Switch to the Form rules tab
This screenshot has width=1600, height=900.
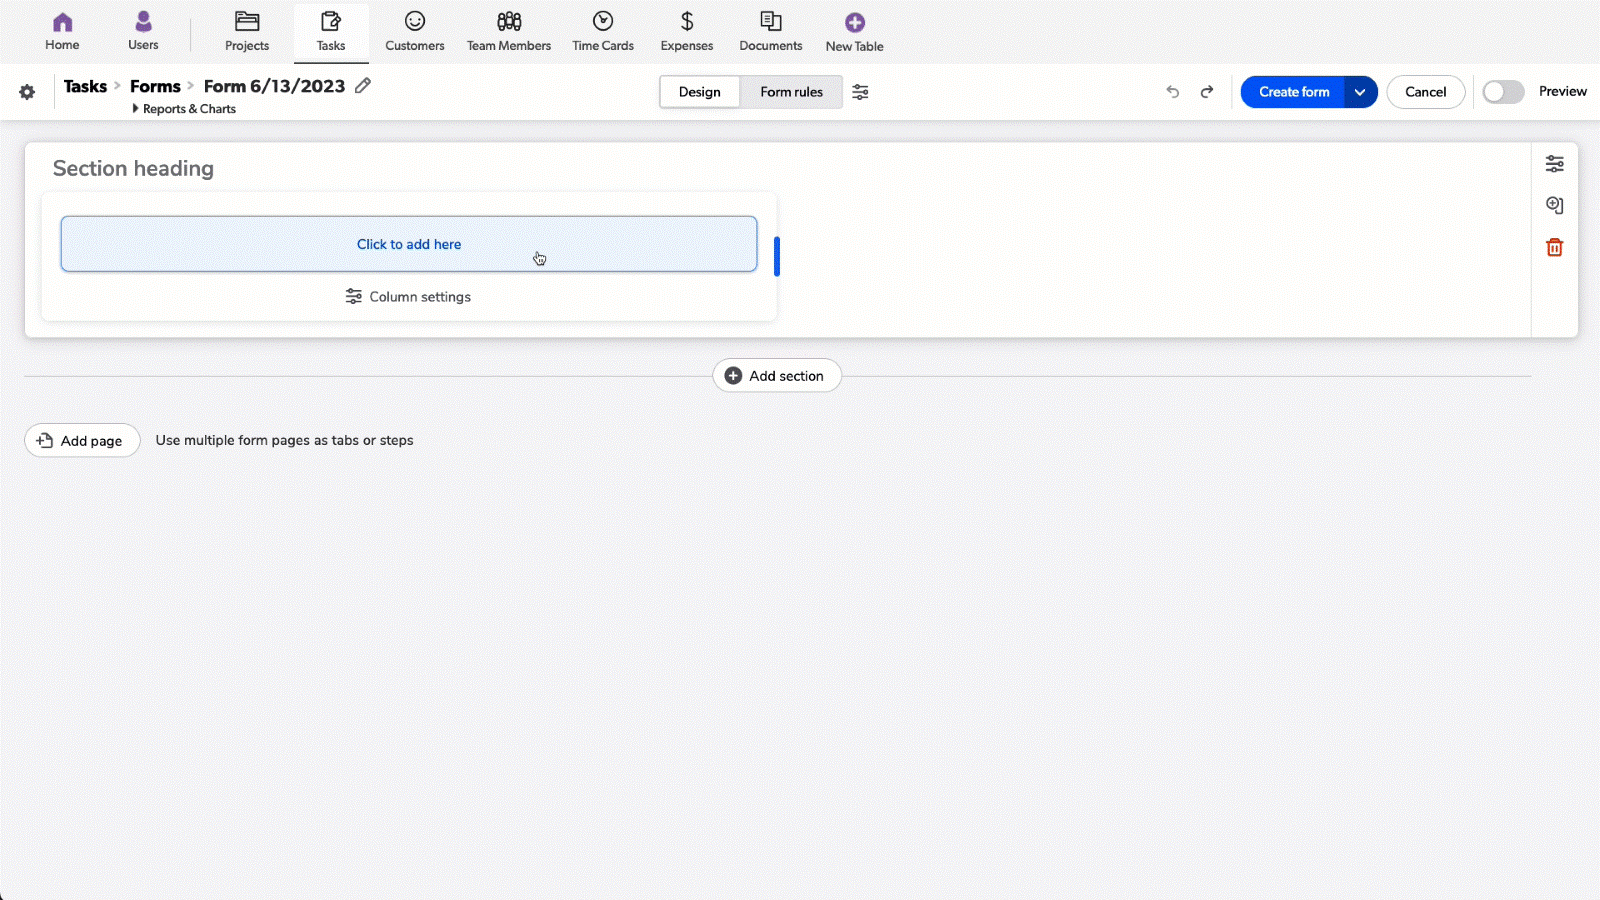[792, 92]
